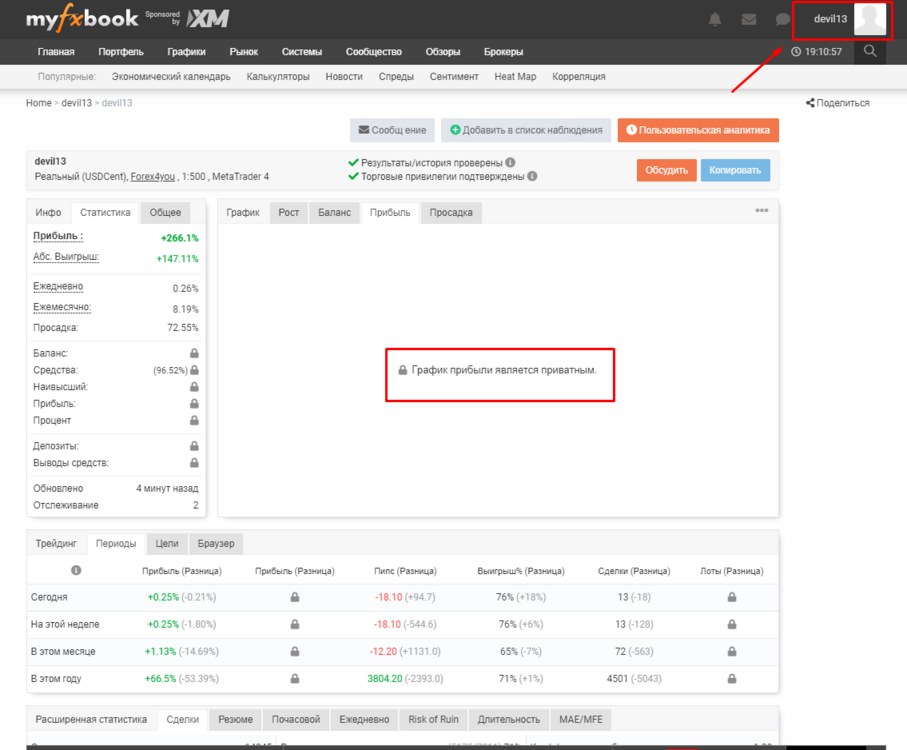Click the lock icon beside Баланс
Screen dimensions: 907x750
(194, 353)
